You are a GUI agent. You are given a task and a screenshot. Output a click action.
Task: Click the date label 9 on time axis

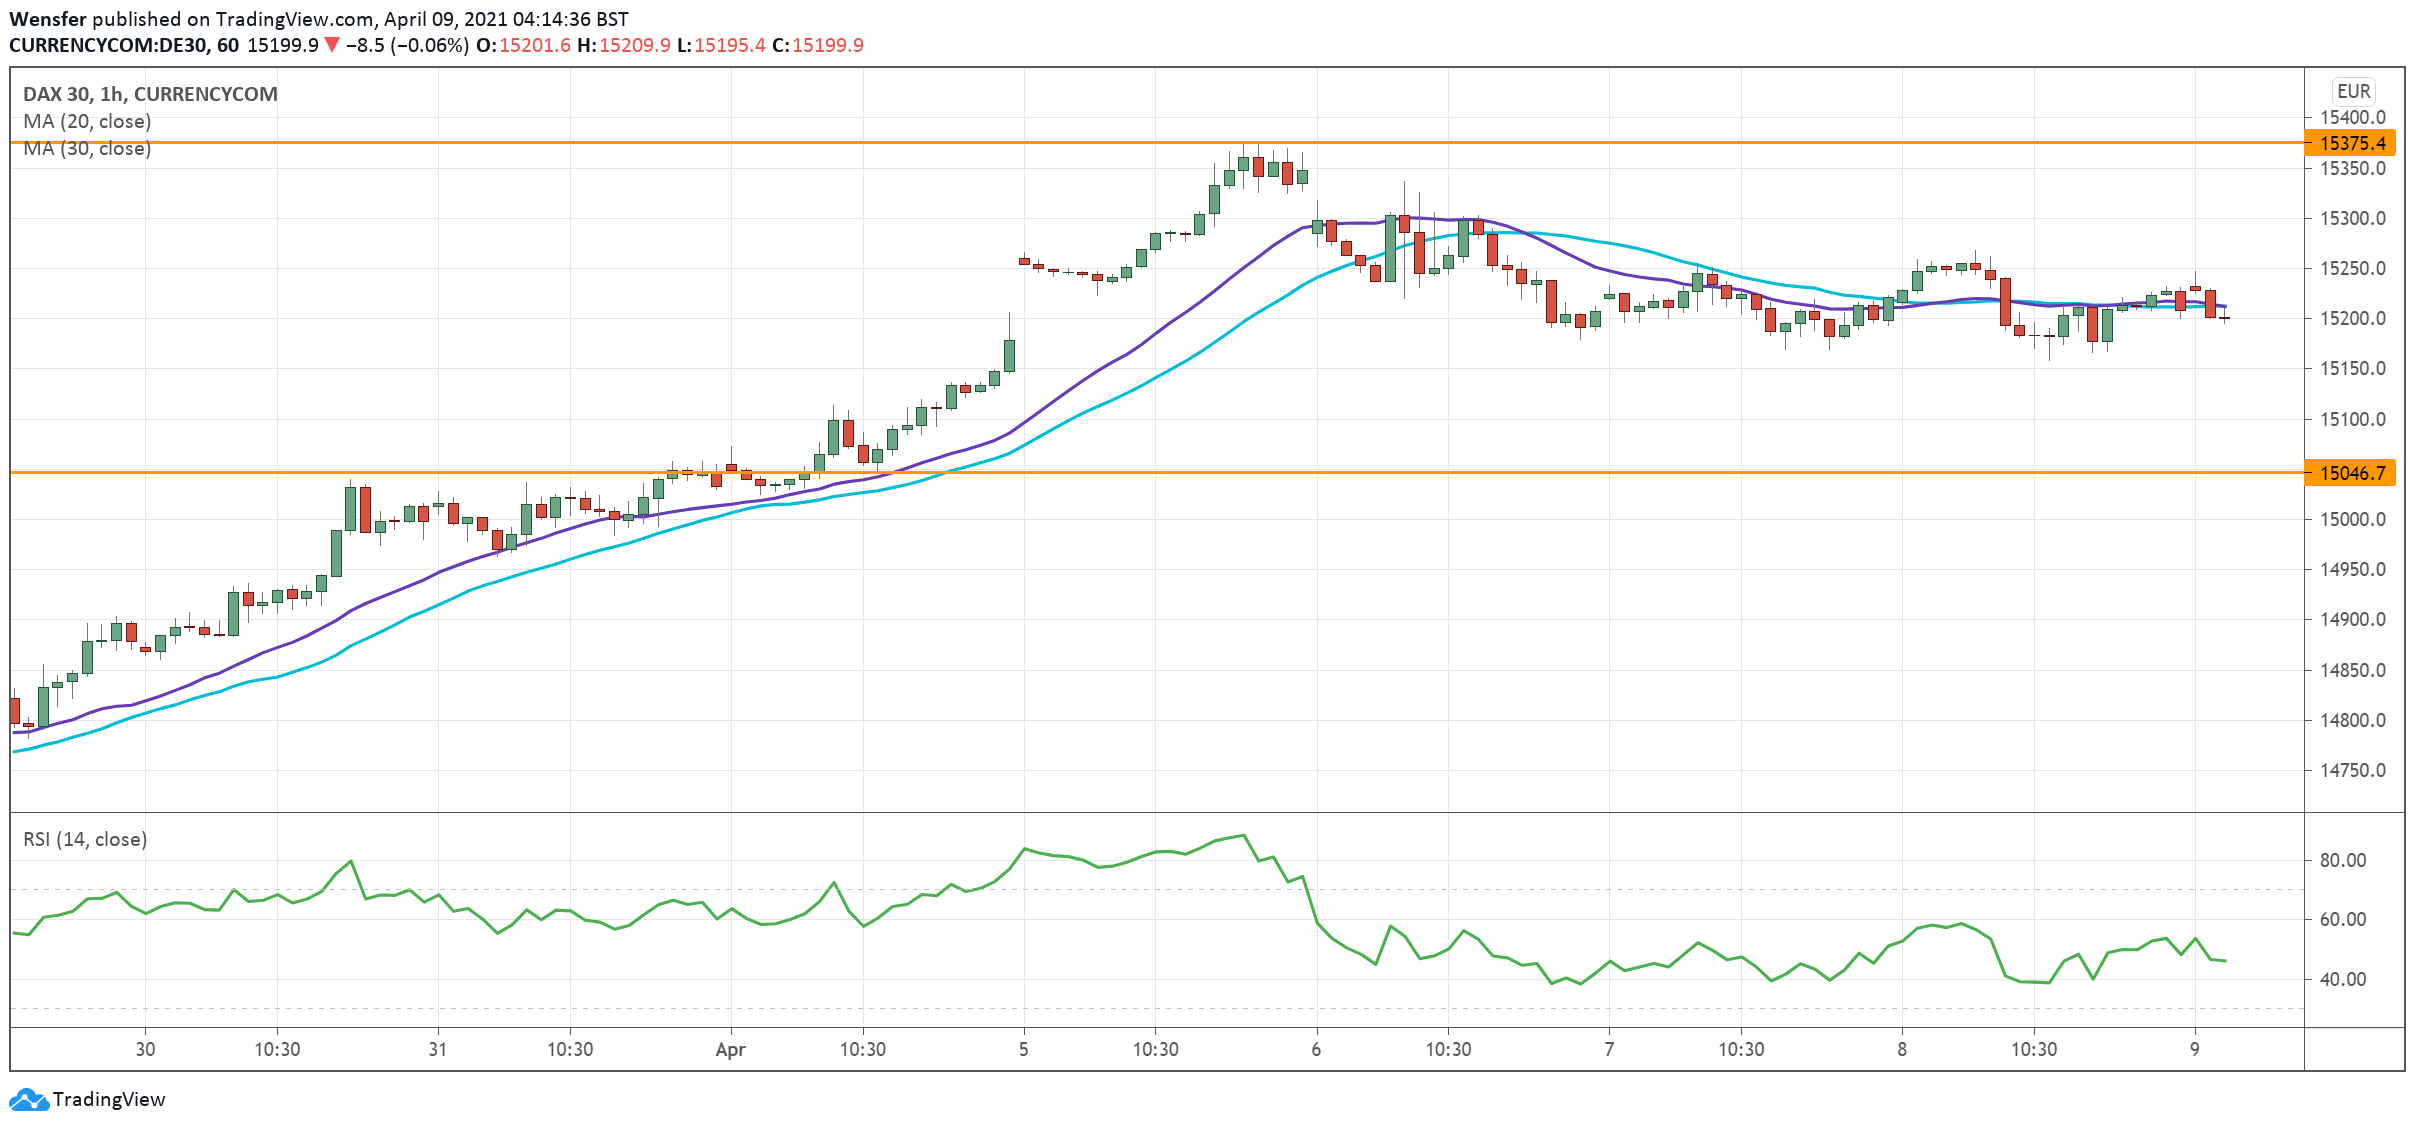[x=2194, y=1049]
